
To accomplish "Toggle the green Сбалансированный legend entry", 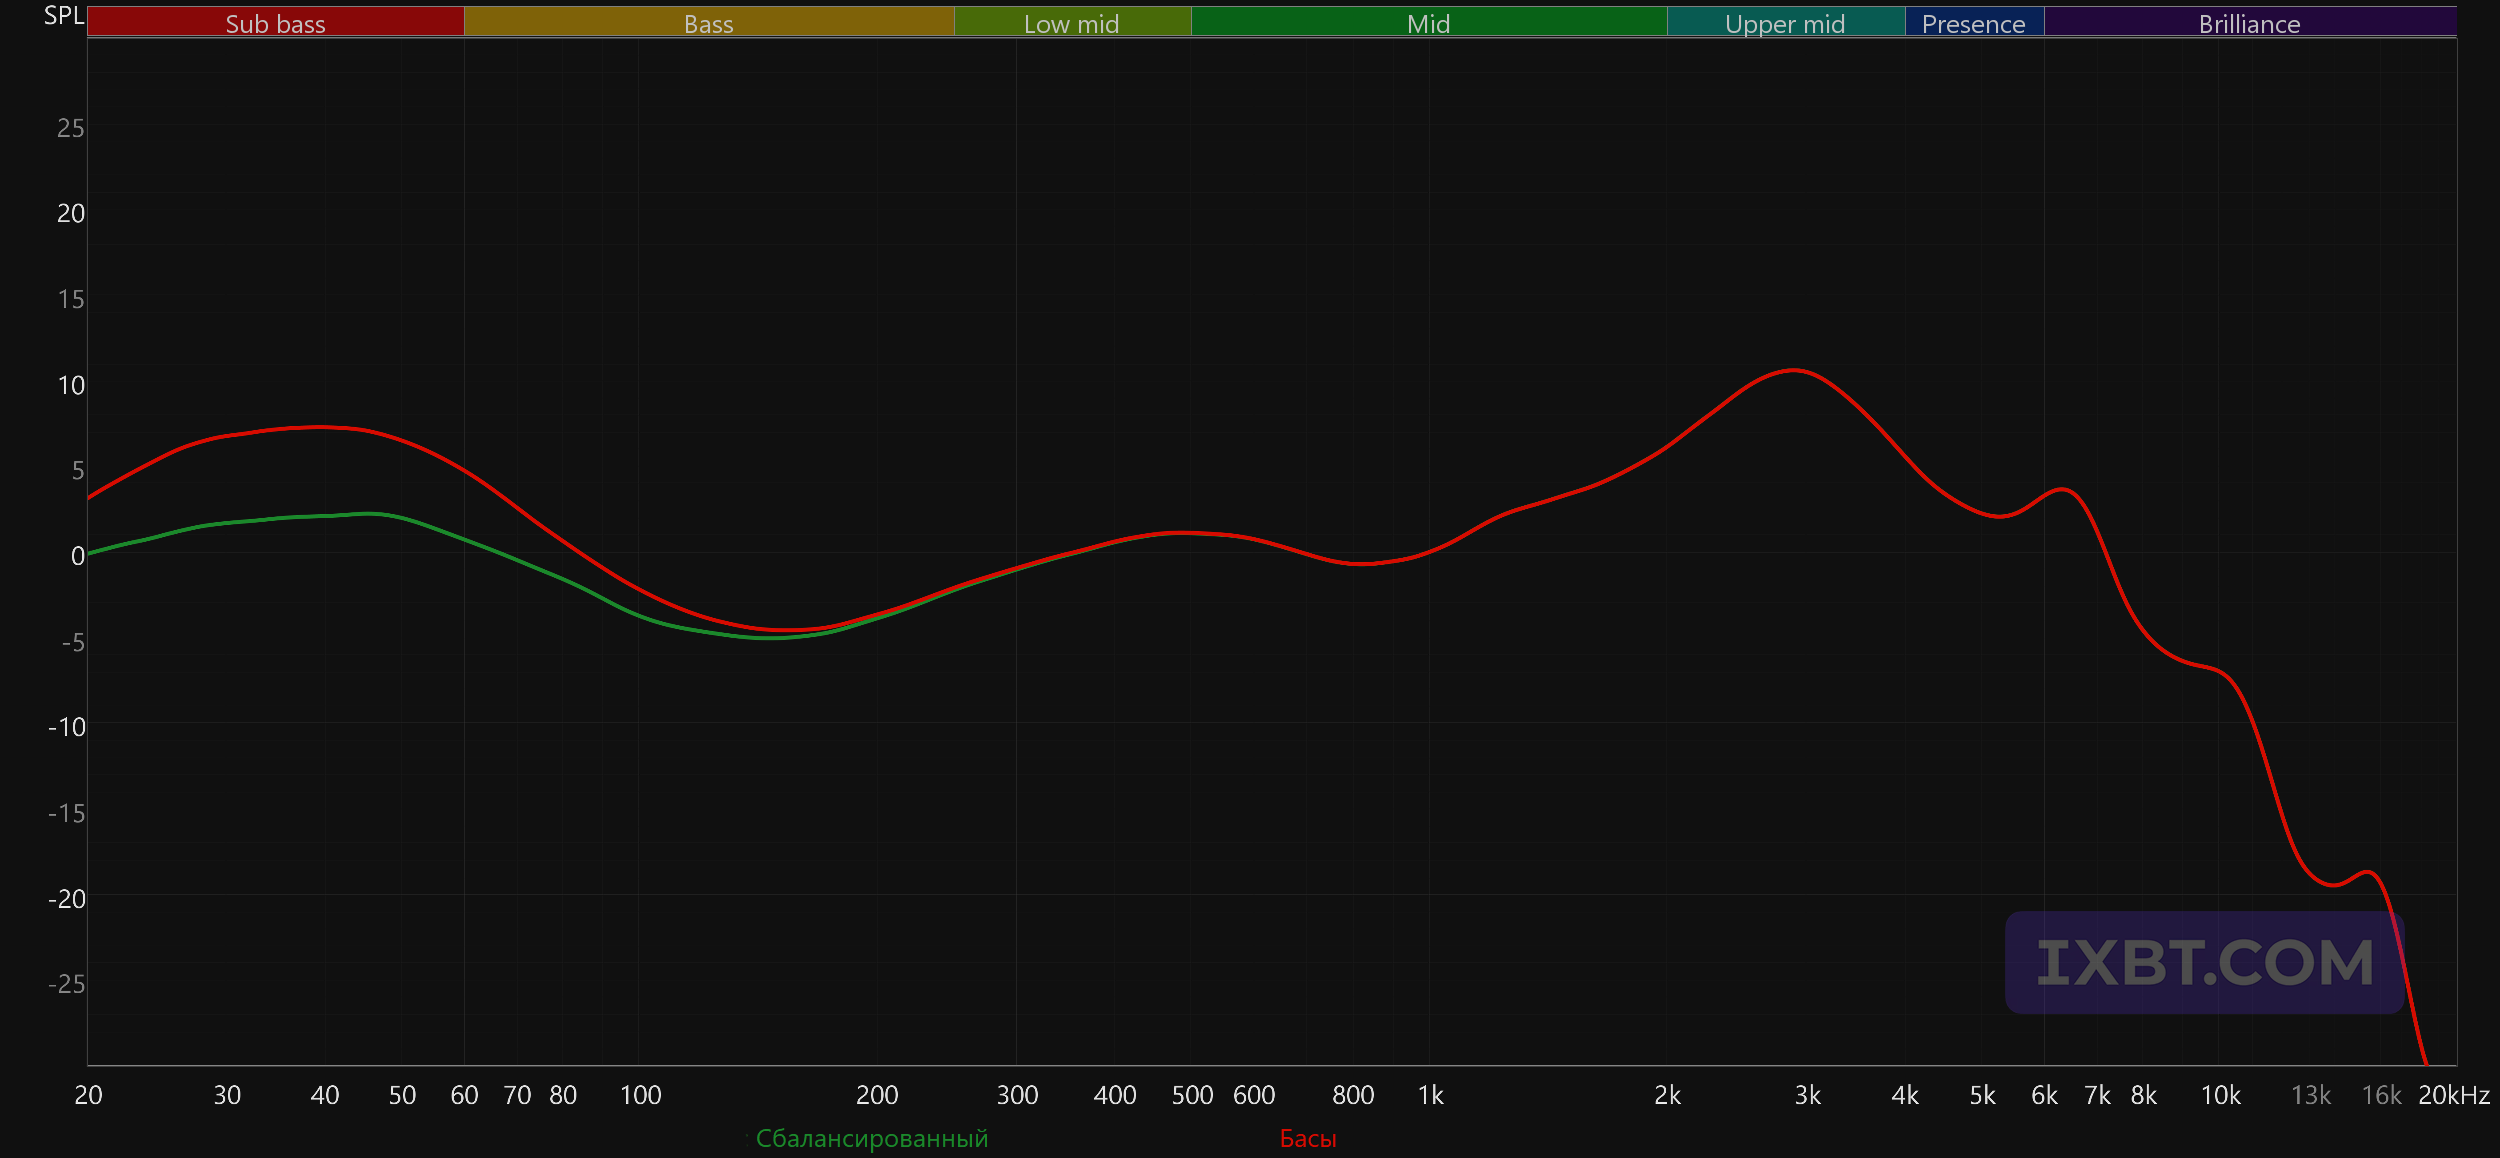I will point(871,1138).
